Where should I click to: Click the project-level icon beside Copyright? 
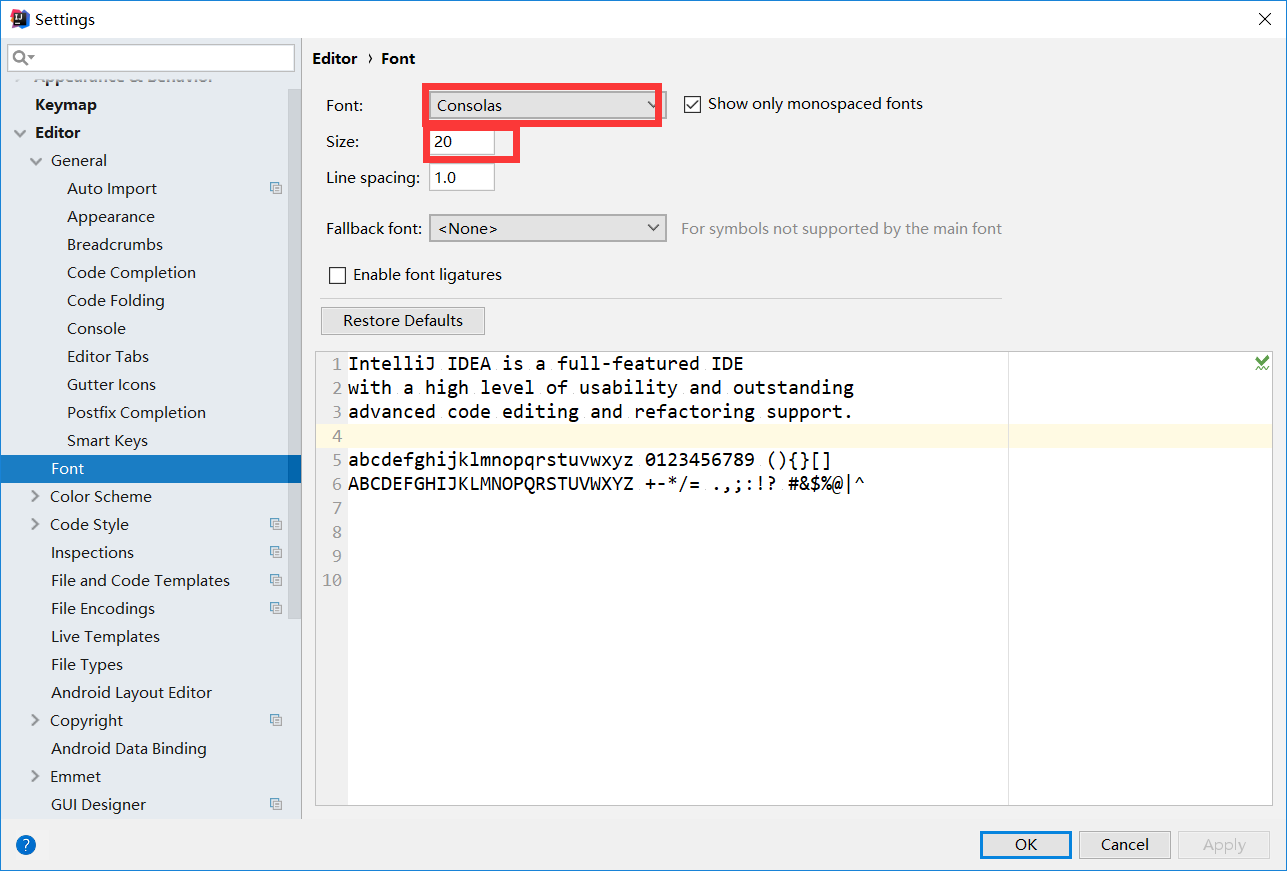(x=276, y=720)
